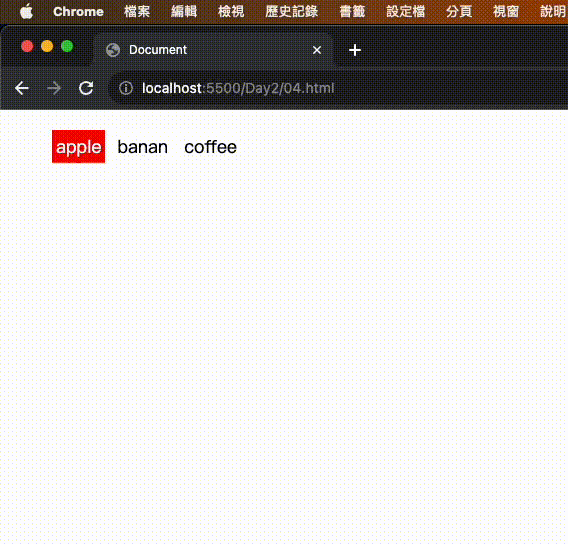Open the 書籤 menu

coord(352,12)
